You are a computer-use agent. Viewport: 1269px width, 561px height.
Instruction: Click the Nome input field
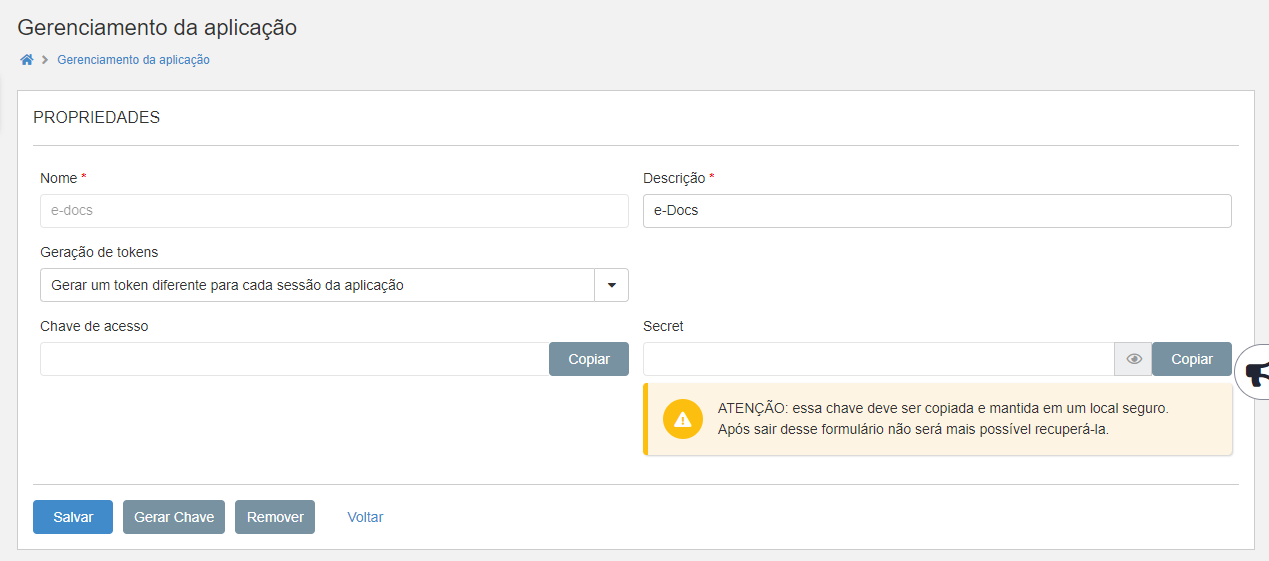[x=334, y=211]
